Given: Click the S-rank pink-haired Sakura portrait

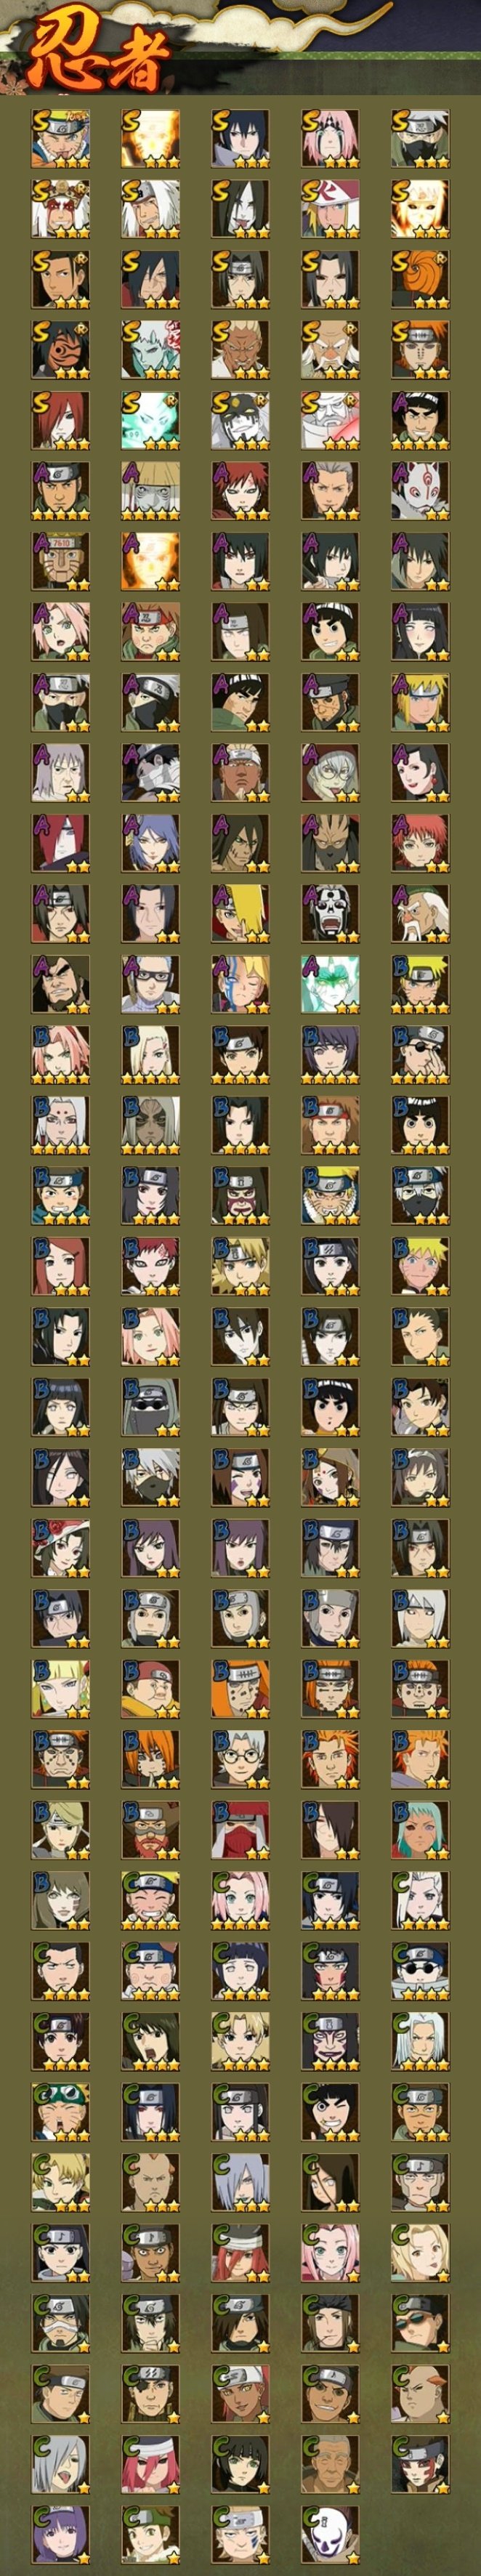Looking at the screenshot, I should click(330, 138).
